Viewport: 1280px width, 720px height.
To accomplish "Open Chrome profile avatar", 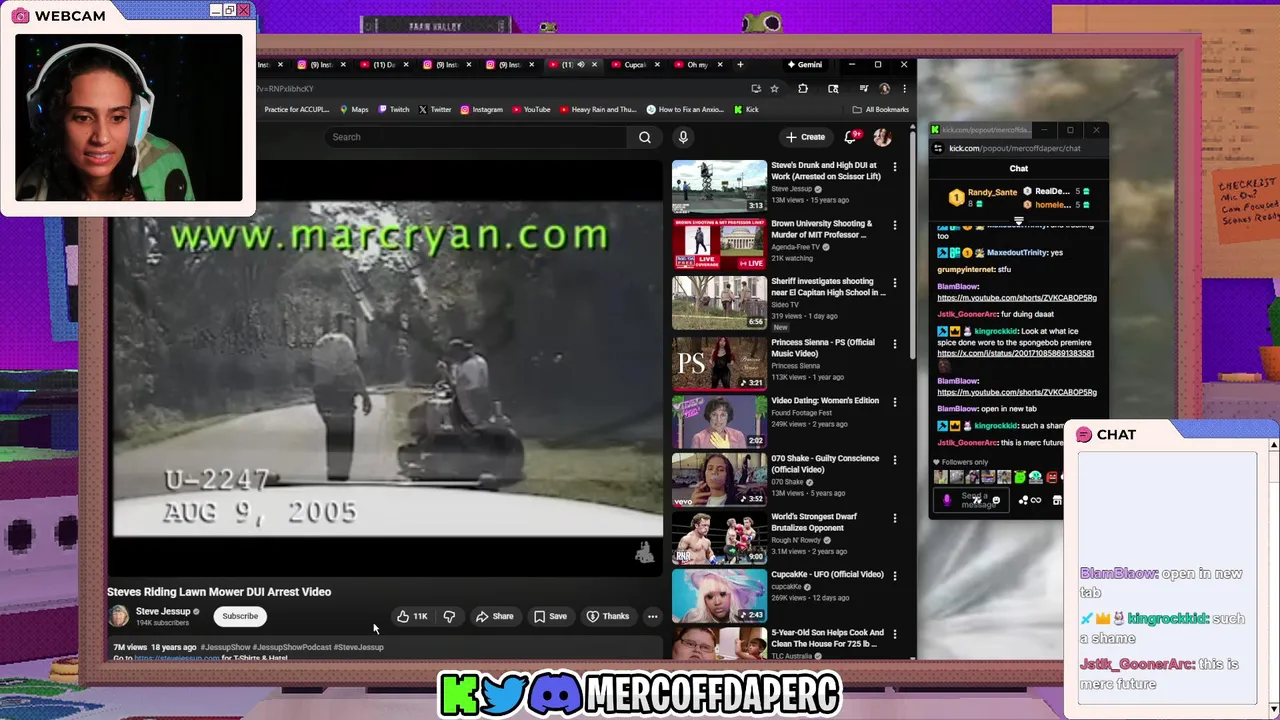I will click(884, 88).
